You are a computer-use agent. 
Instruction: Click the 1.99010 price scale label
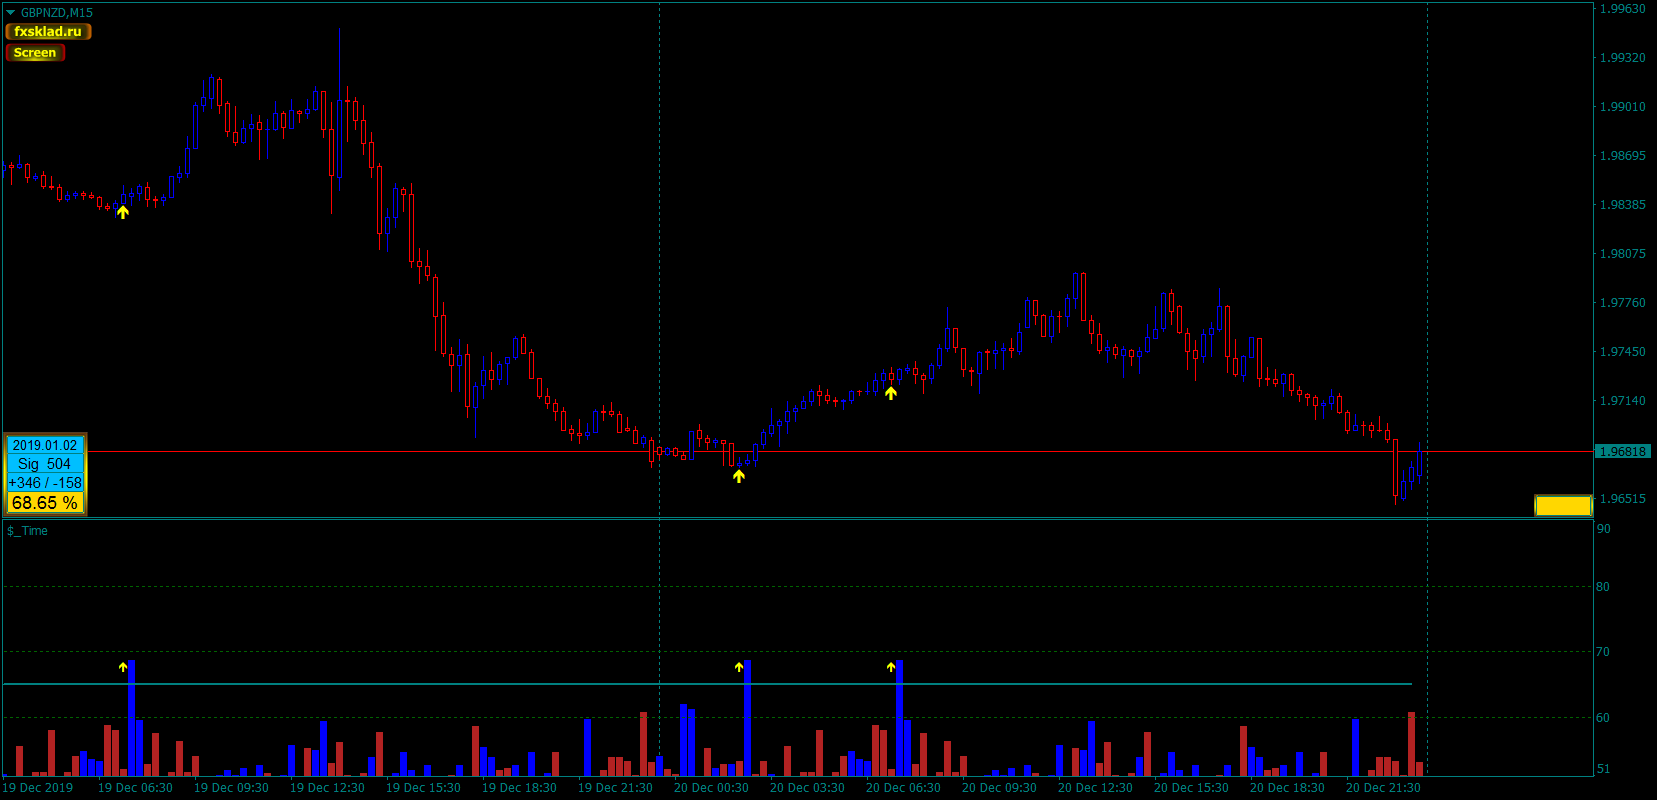(x=1622, y=107)
